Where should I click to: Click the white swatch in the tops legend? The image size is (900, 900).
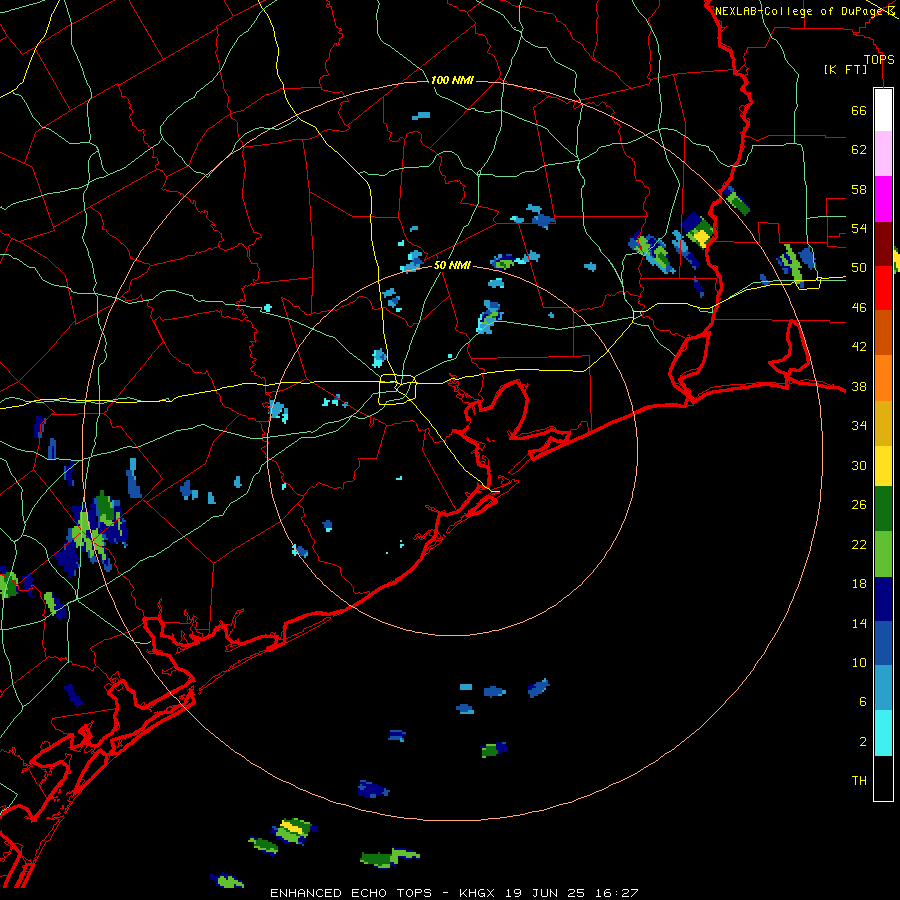click(883, 110)
